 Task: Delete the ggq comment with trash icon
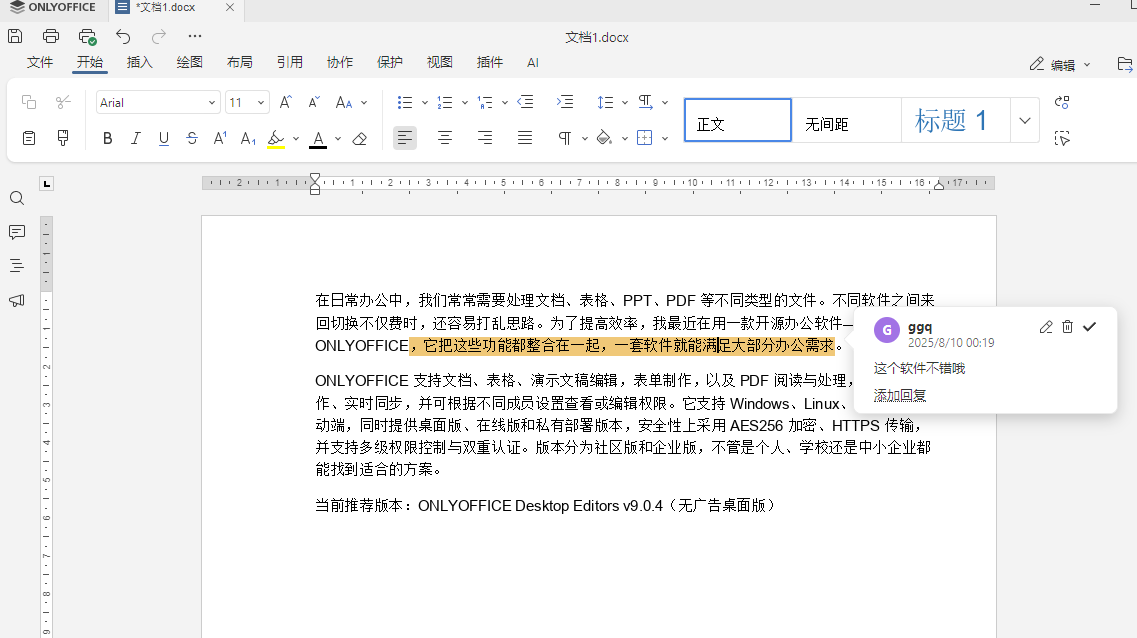[1067, 327]
